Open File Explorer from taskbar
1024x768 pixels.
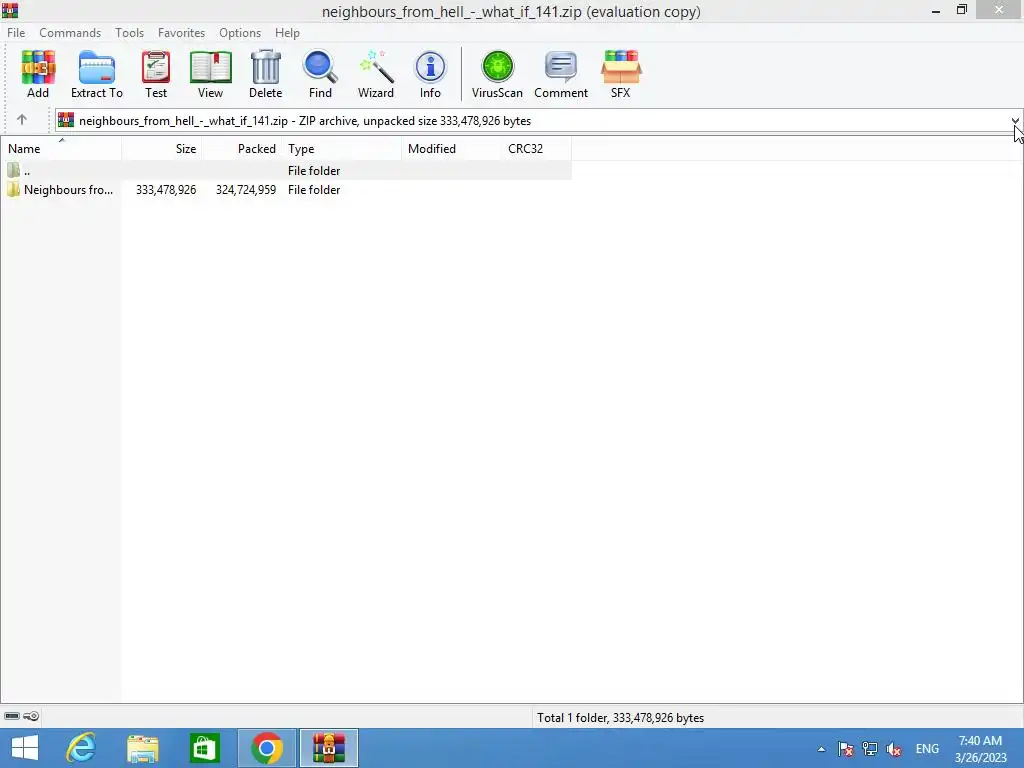coord(142,748)
